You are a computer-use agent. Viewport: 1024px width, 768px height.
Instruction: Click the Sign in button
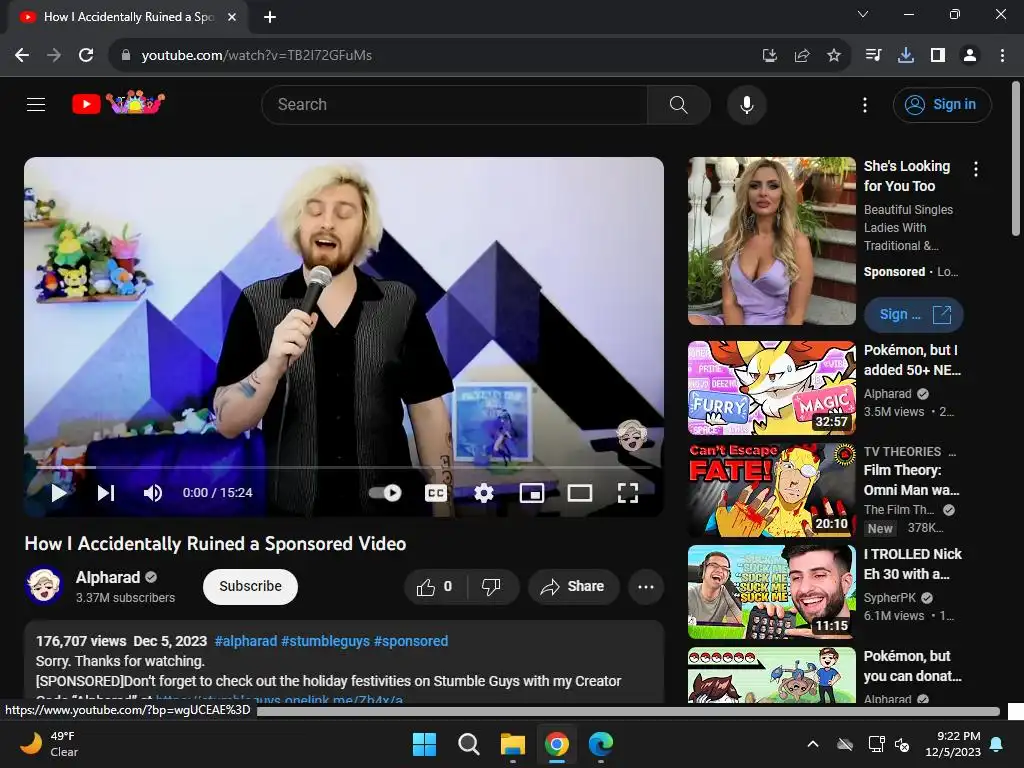tap(942, 104)
